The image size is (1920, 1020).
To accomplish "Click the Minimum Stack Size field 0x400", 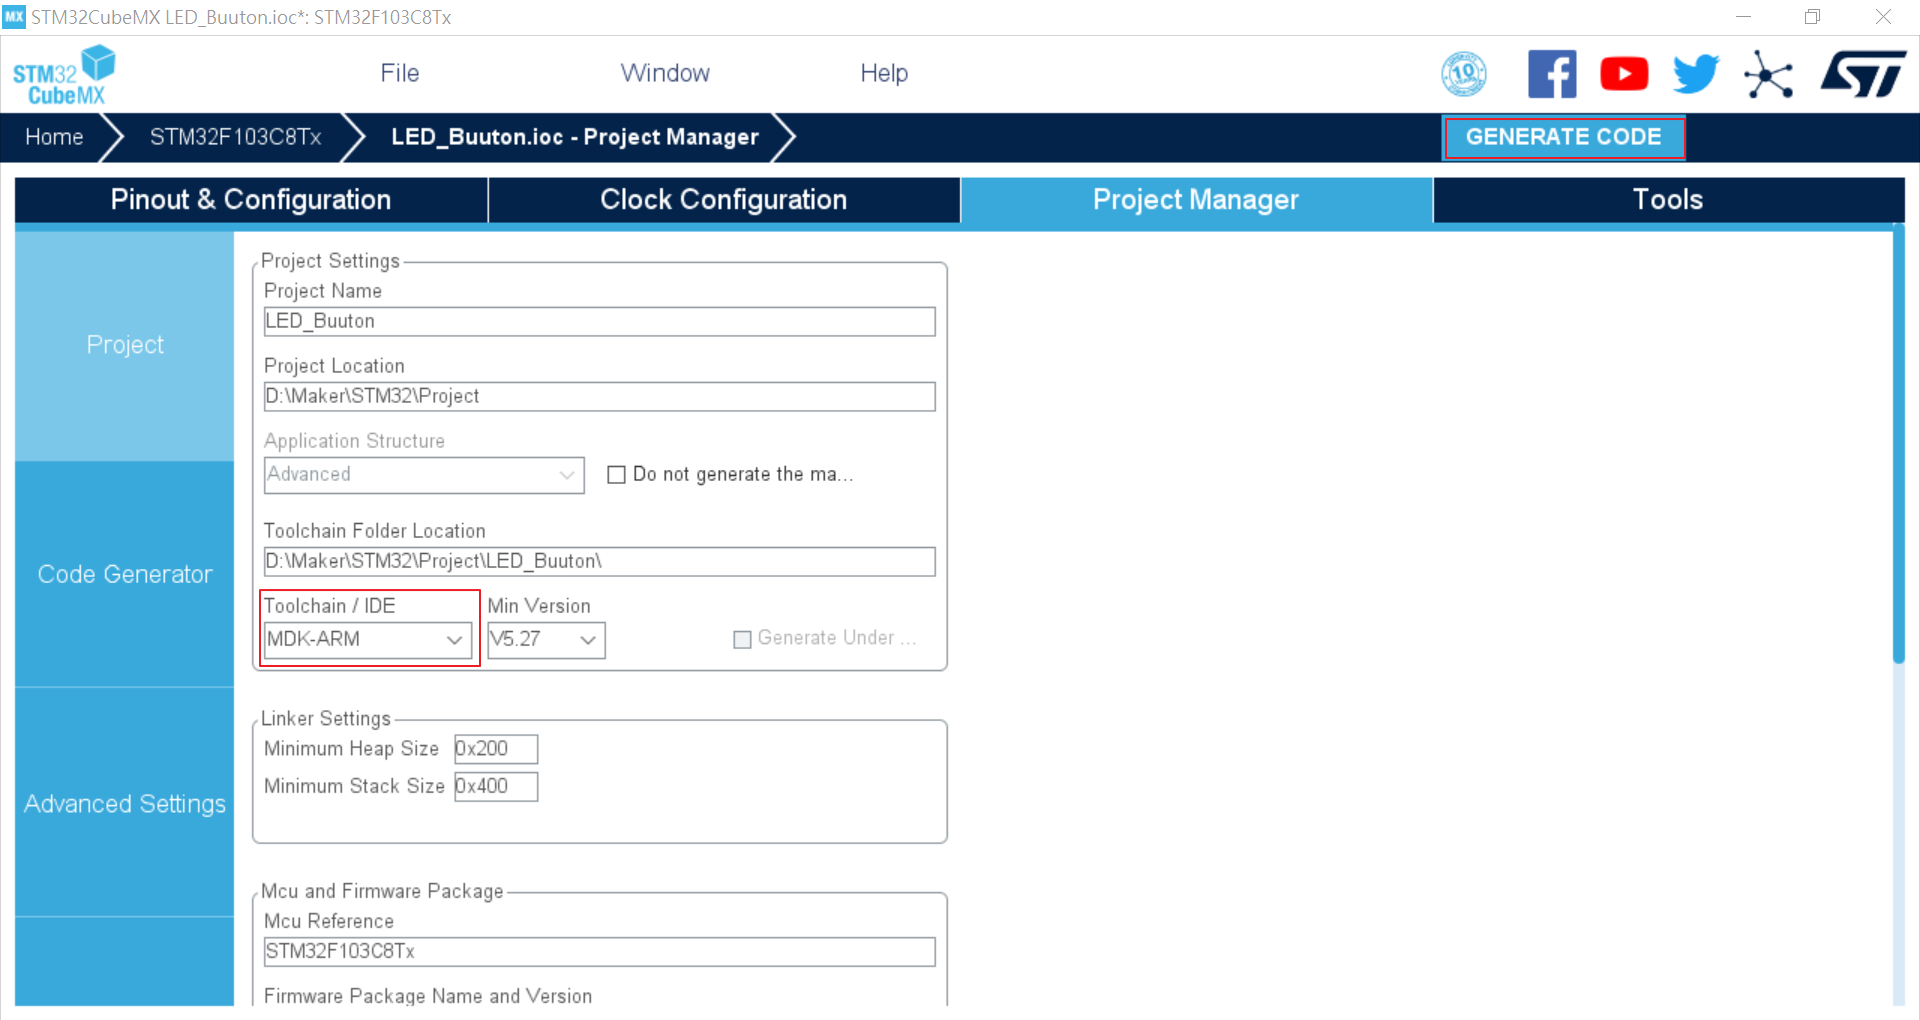I will pyautogui.click(x=496, y=787).
